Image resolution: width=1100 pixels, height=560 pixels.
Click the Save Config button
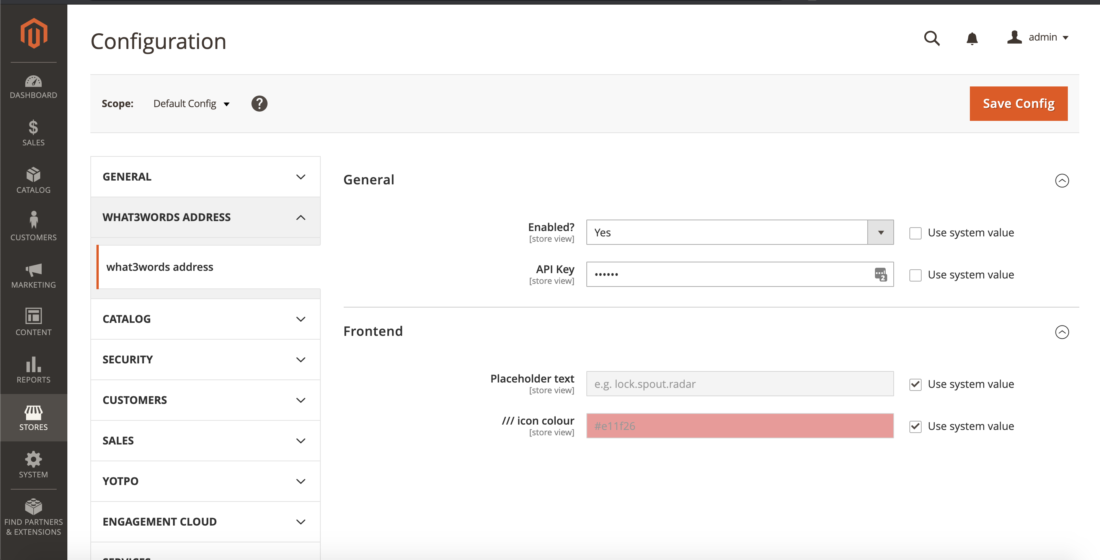point(1019,104)
